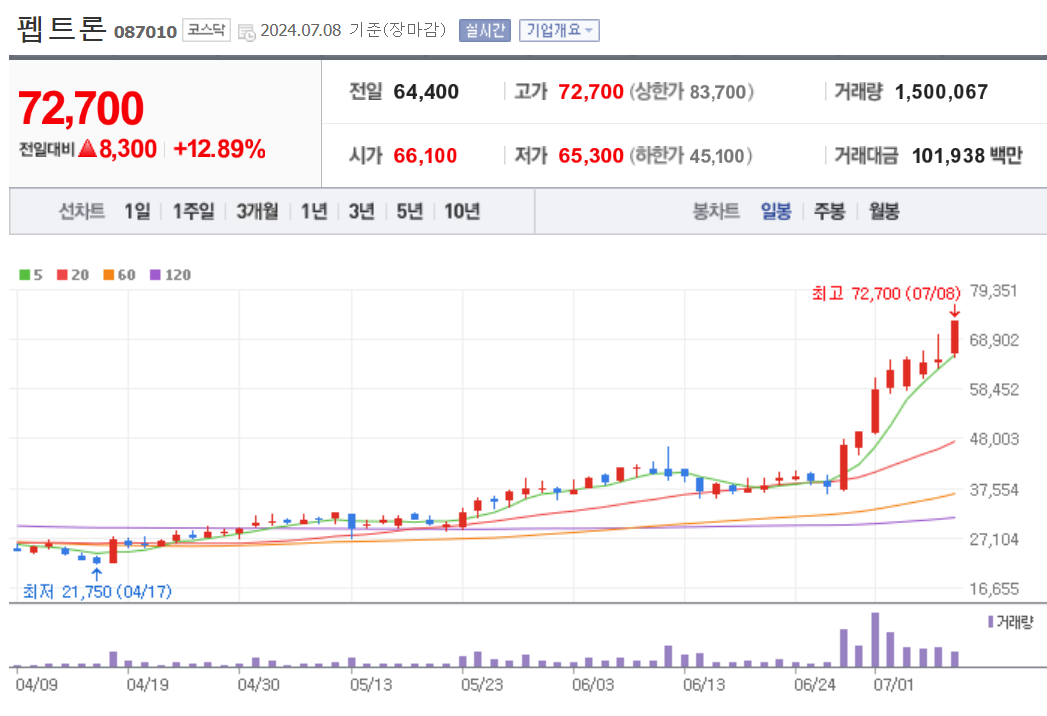Click the volume value 1,500,067
This screenshot has height=716, width=1047.
941,92
